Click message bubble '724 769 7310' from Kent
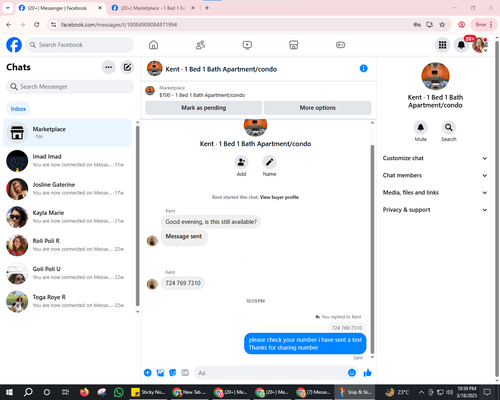 click(x=183, y=283)
